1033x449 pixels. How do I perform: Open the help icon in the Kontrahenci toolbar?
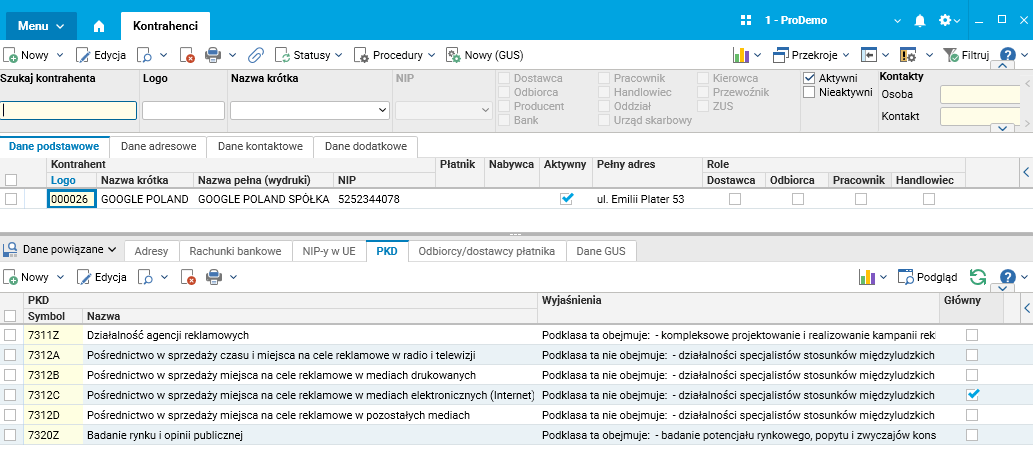click(x=1007, y=55)
